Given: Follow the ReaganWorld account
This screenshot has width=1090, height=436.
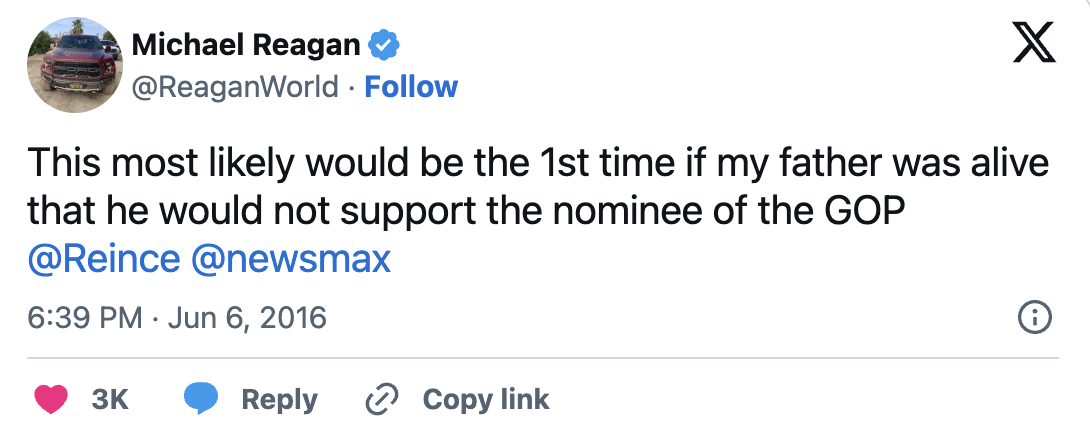Looking at the screenshot, I should (x=411, y=87).
